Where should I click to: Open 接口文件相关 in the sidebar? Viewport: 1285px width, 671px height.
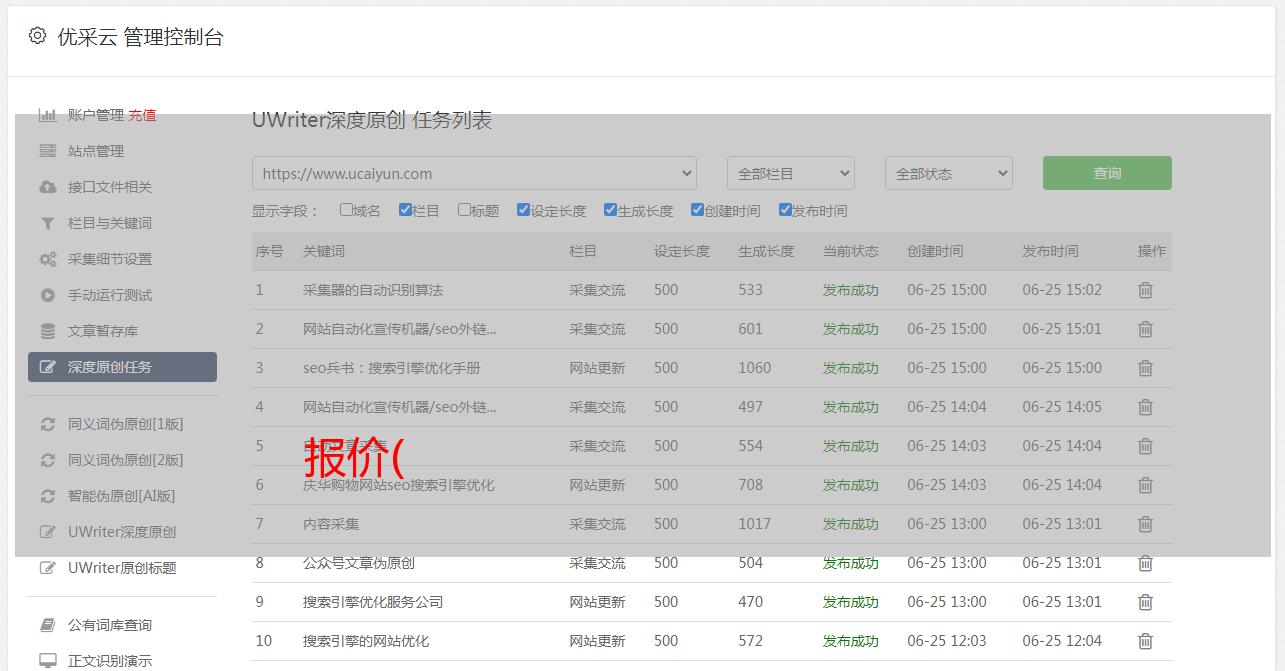tap(110, 187)
